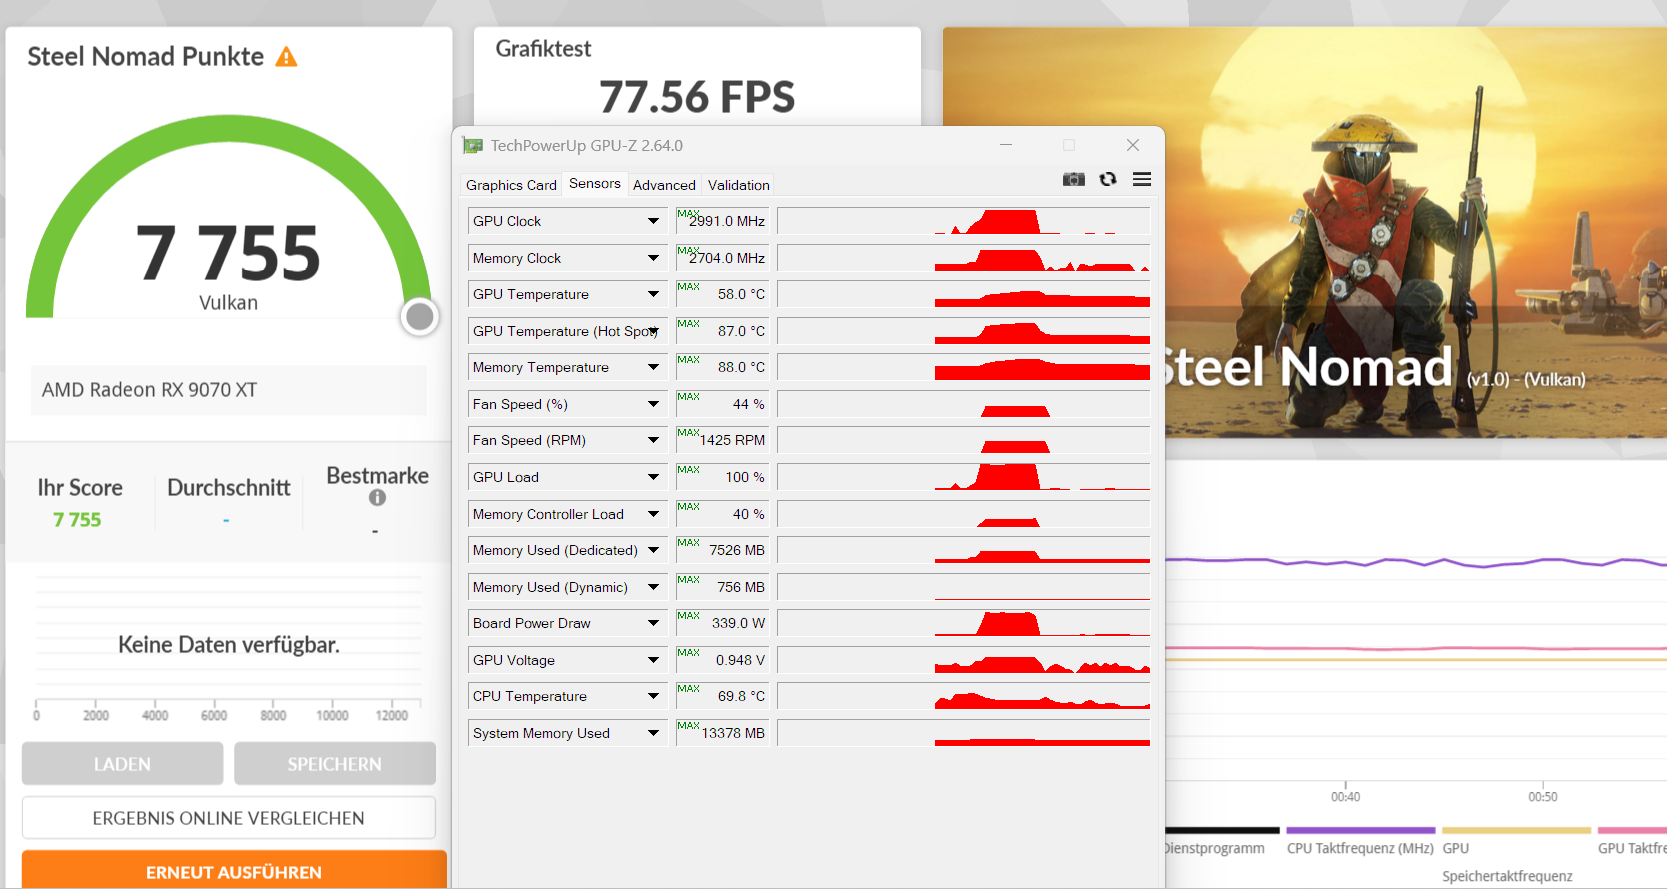Switch to the Graphics Card tab

[511, 185]
